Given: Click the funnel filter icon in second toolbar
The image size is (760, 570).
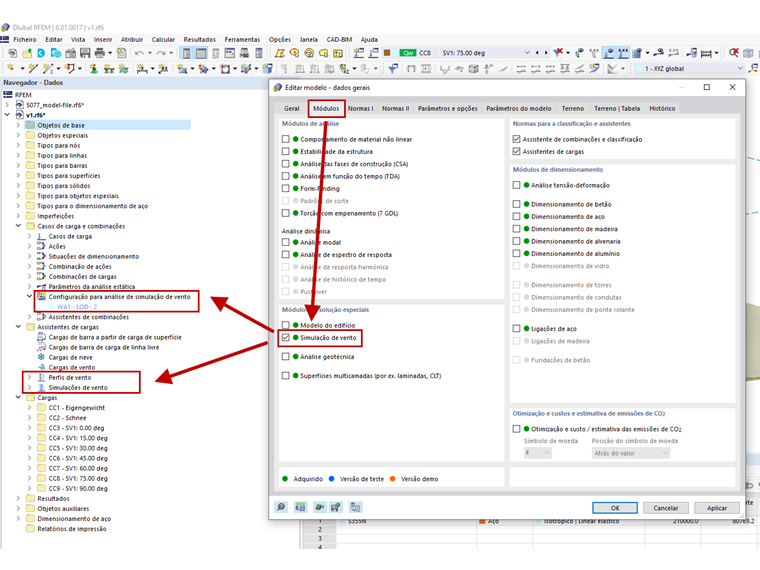Looking at the screenshot, I should pos(393,68).
